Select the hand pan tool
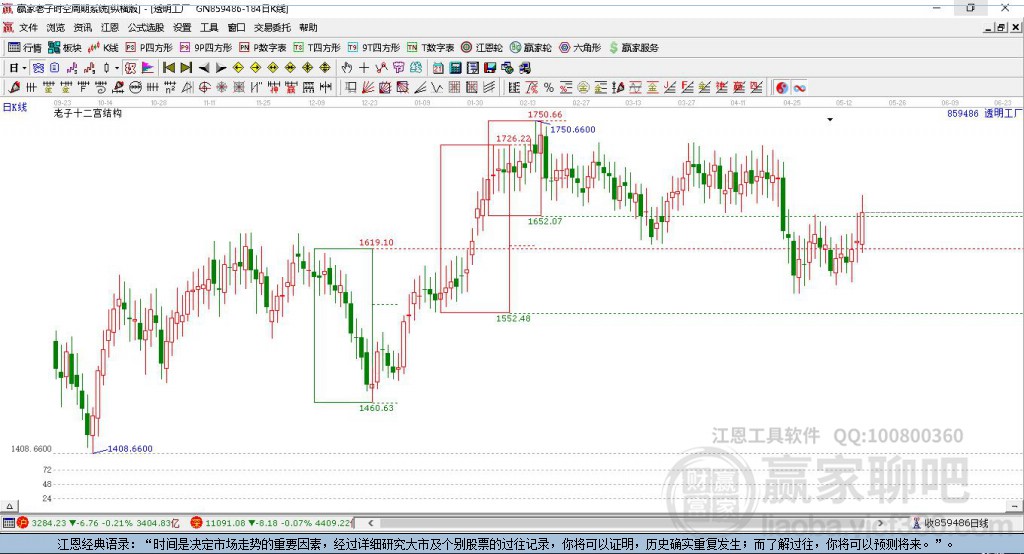 347,68
